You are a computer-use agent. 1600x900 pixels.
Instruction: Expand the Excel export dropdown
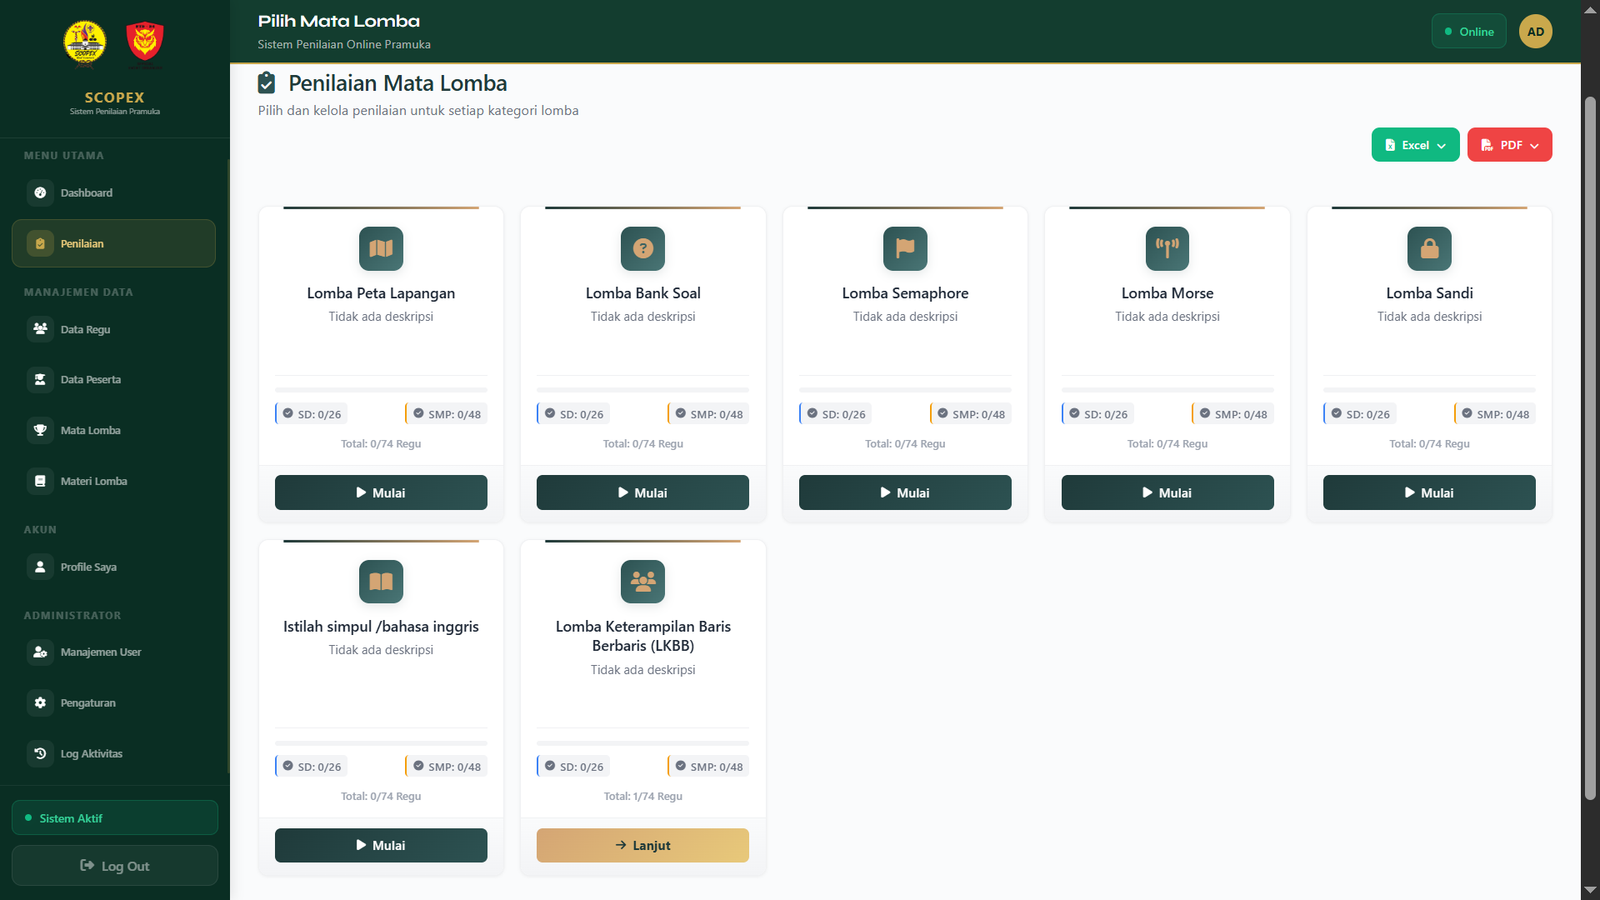(1415, 145)
